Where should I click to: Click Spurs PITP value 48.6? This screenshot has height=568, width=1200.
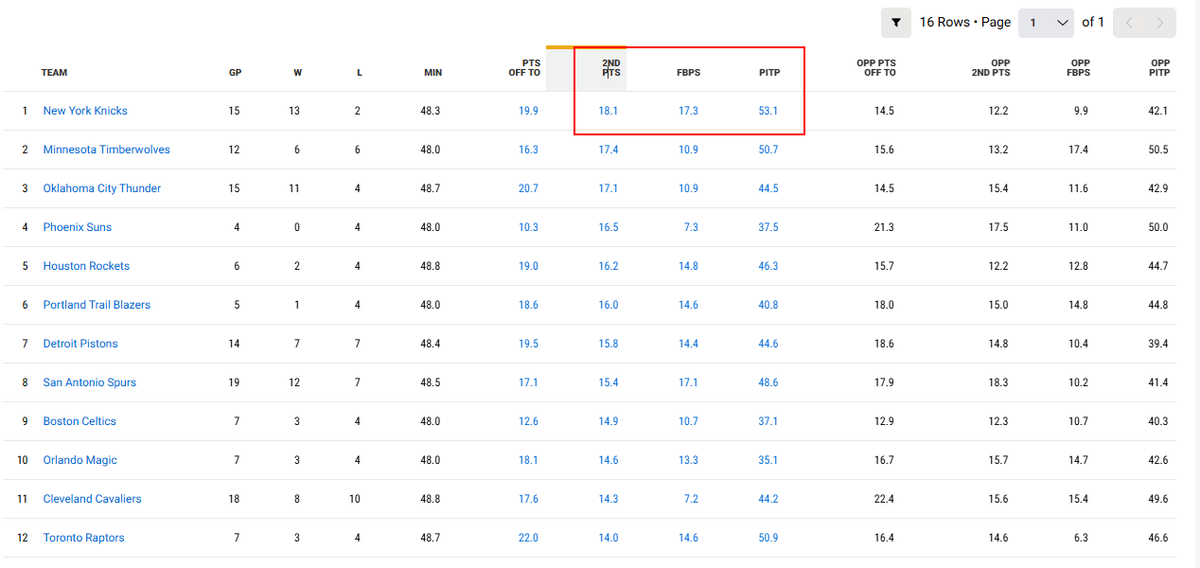[768, 383]
